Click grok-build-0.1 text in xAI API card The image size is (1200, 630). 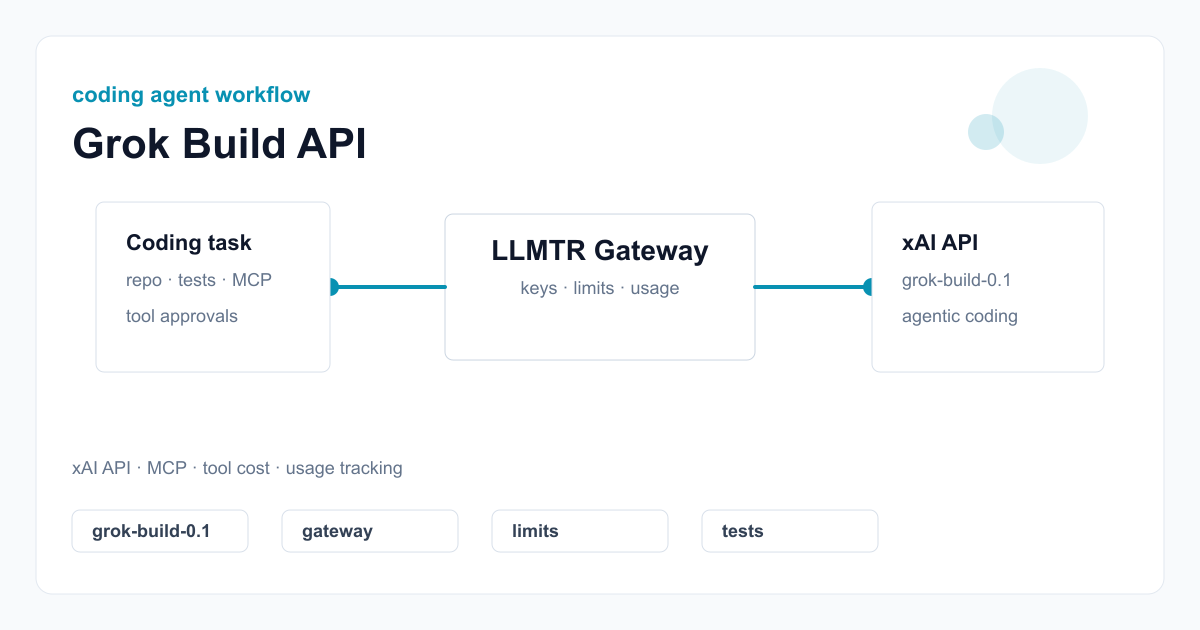957,280
